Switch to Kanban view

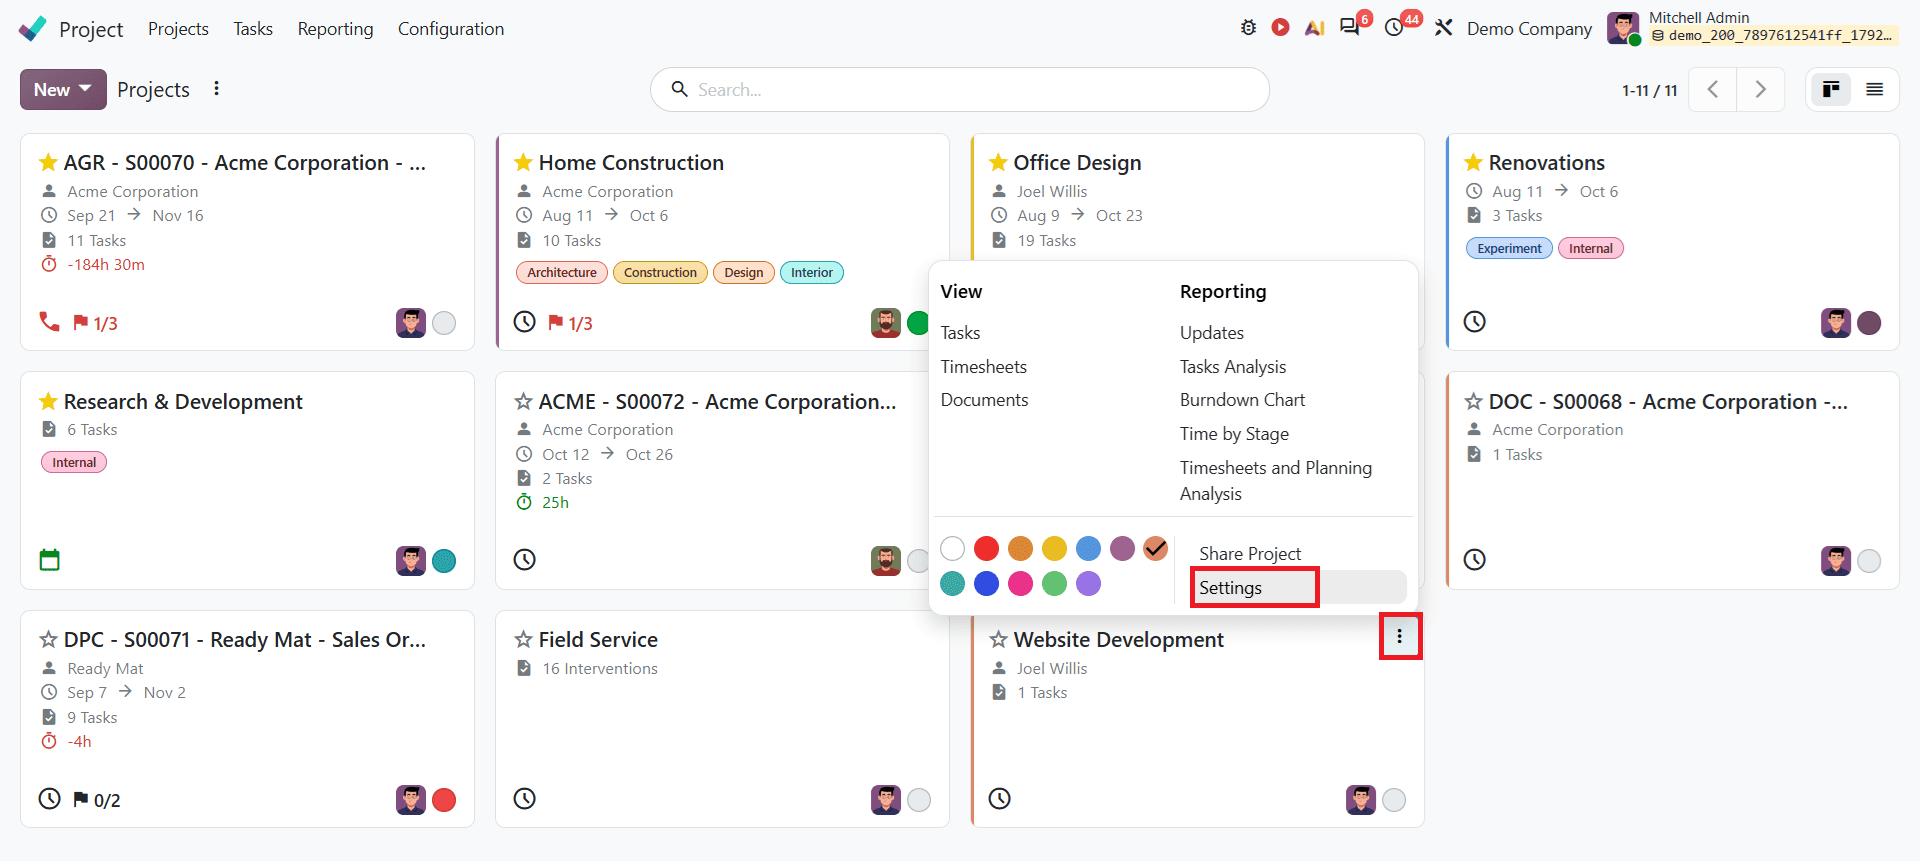1831,90
